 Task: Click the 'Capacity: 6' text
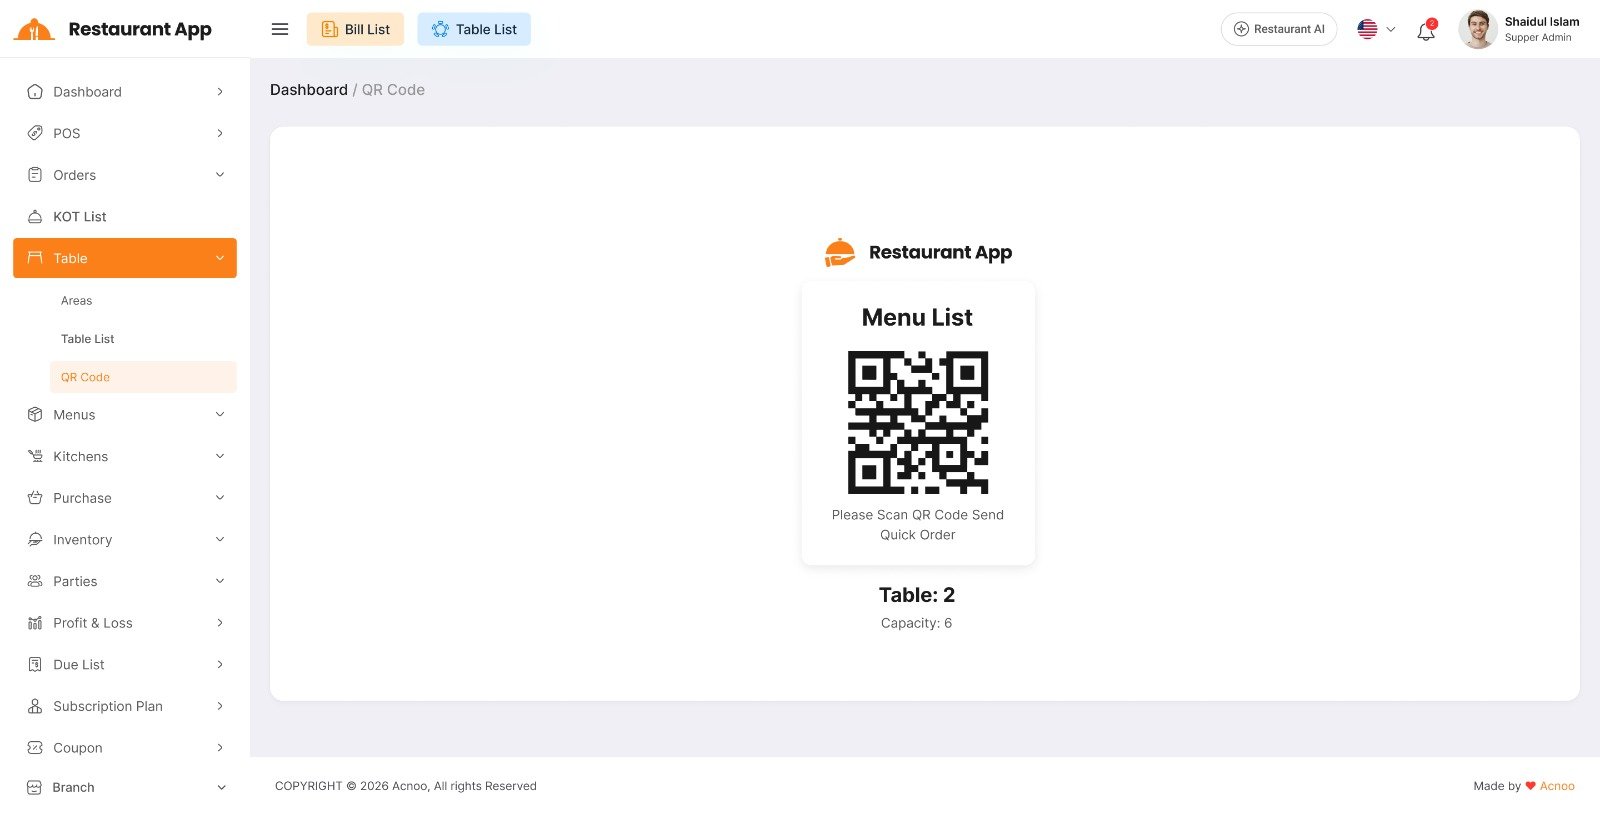pos(917,623)
